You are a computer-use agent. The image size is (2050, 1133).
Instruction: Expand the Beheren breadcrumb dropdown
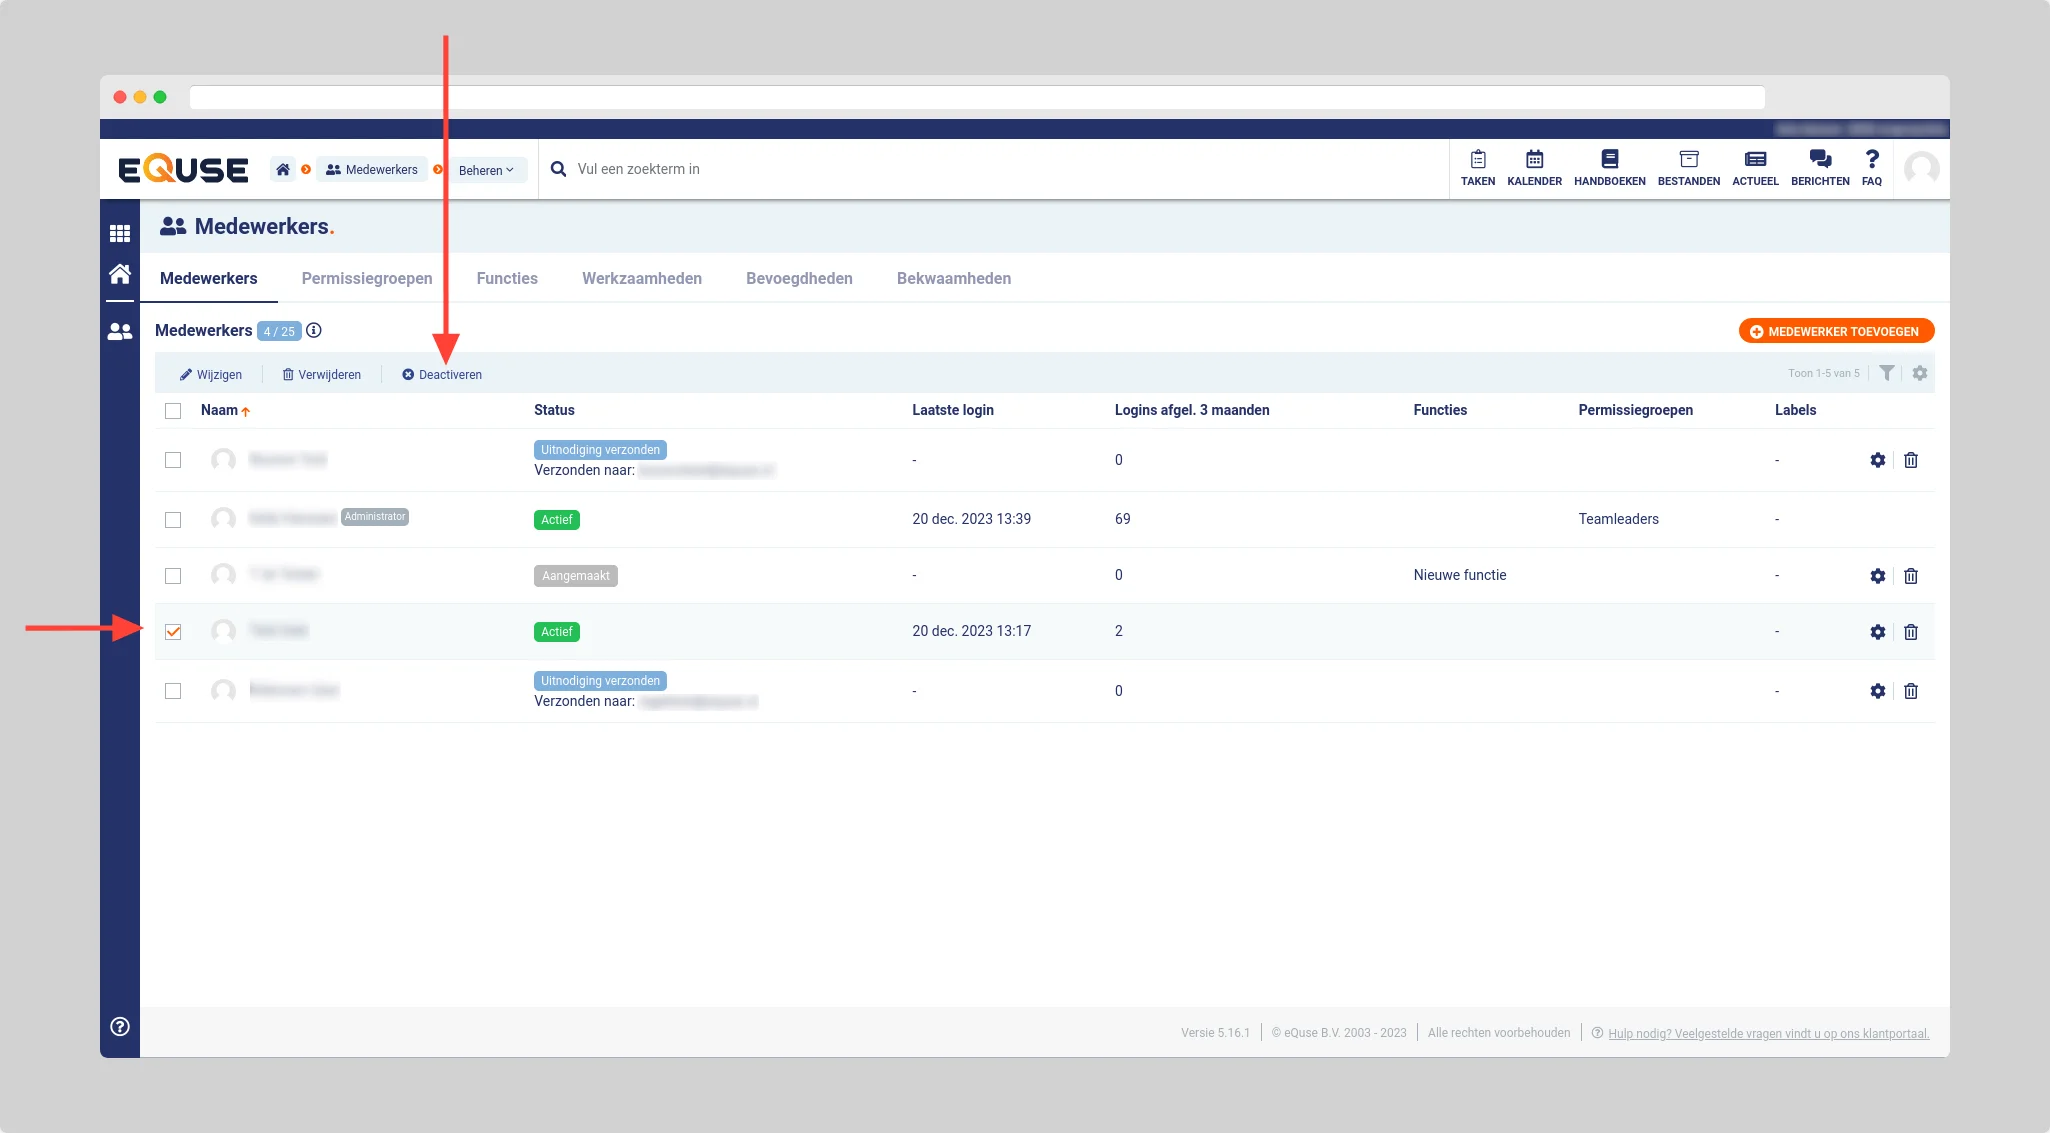(x=486, y=170)
